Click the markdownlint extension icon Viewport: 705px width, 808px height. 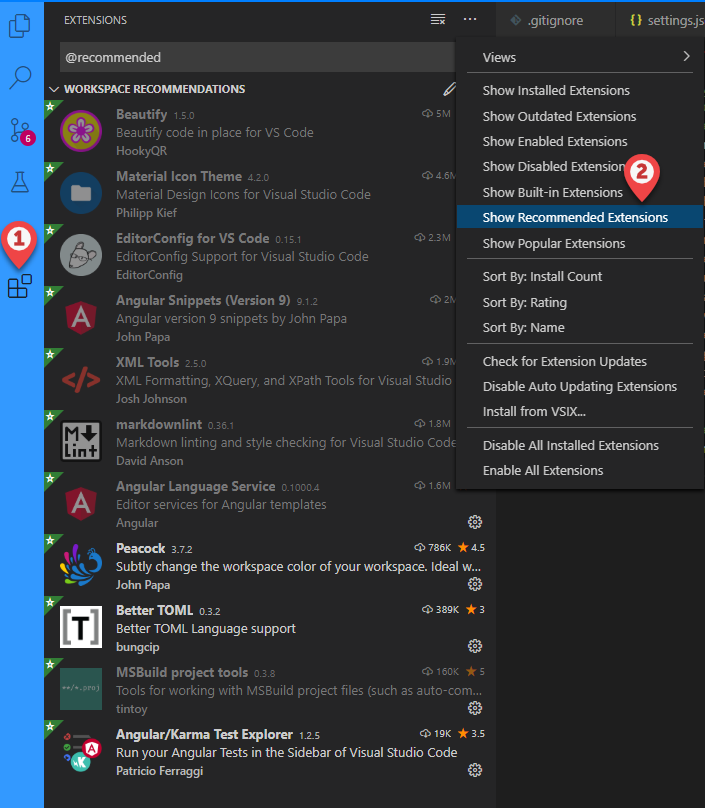click(81, 441)
